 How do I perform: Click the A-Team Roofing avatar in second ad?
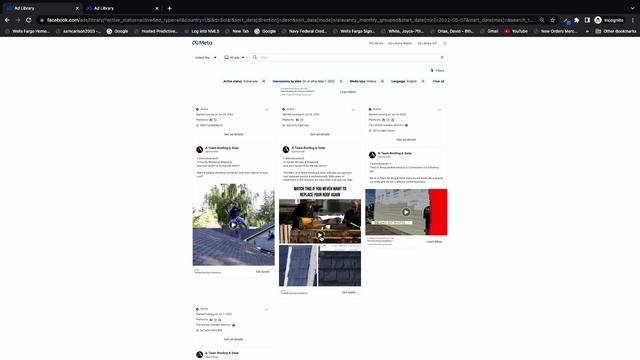(x=286, y=150)
